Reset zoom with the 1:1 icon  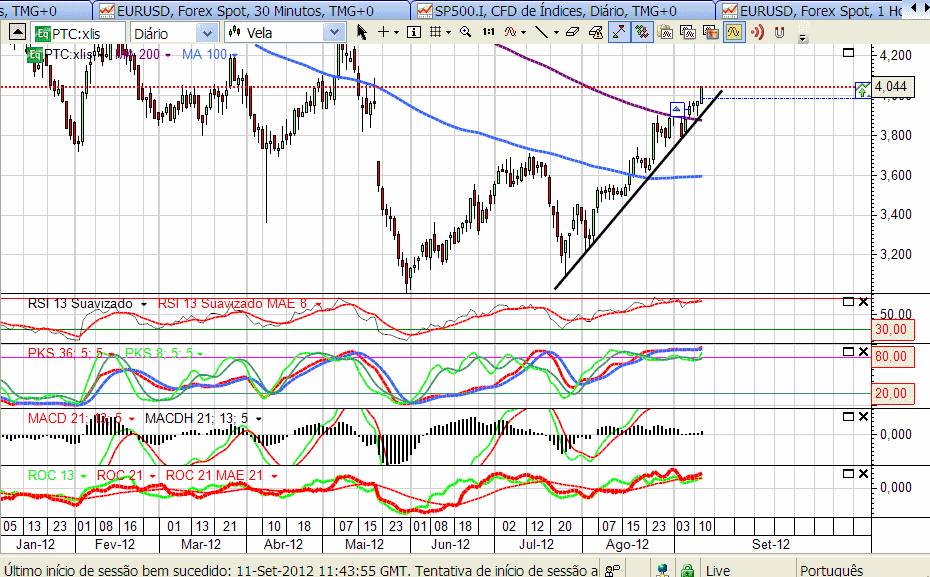click(488, 32)
